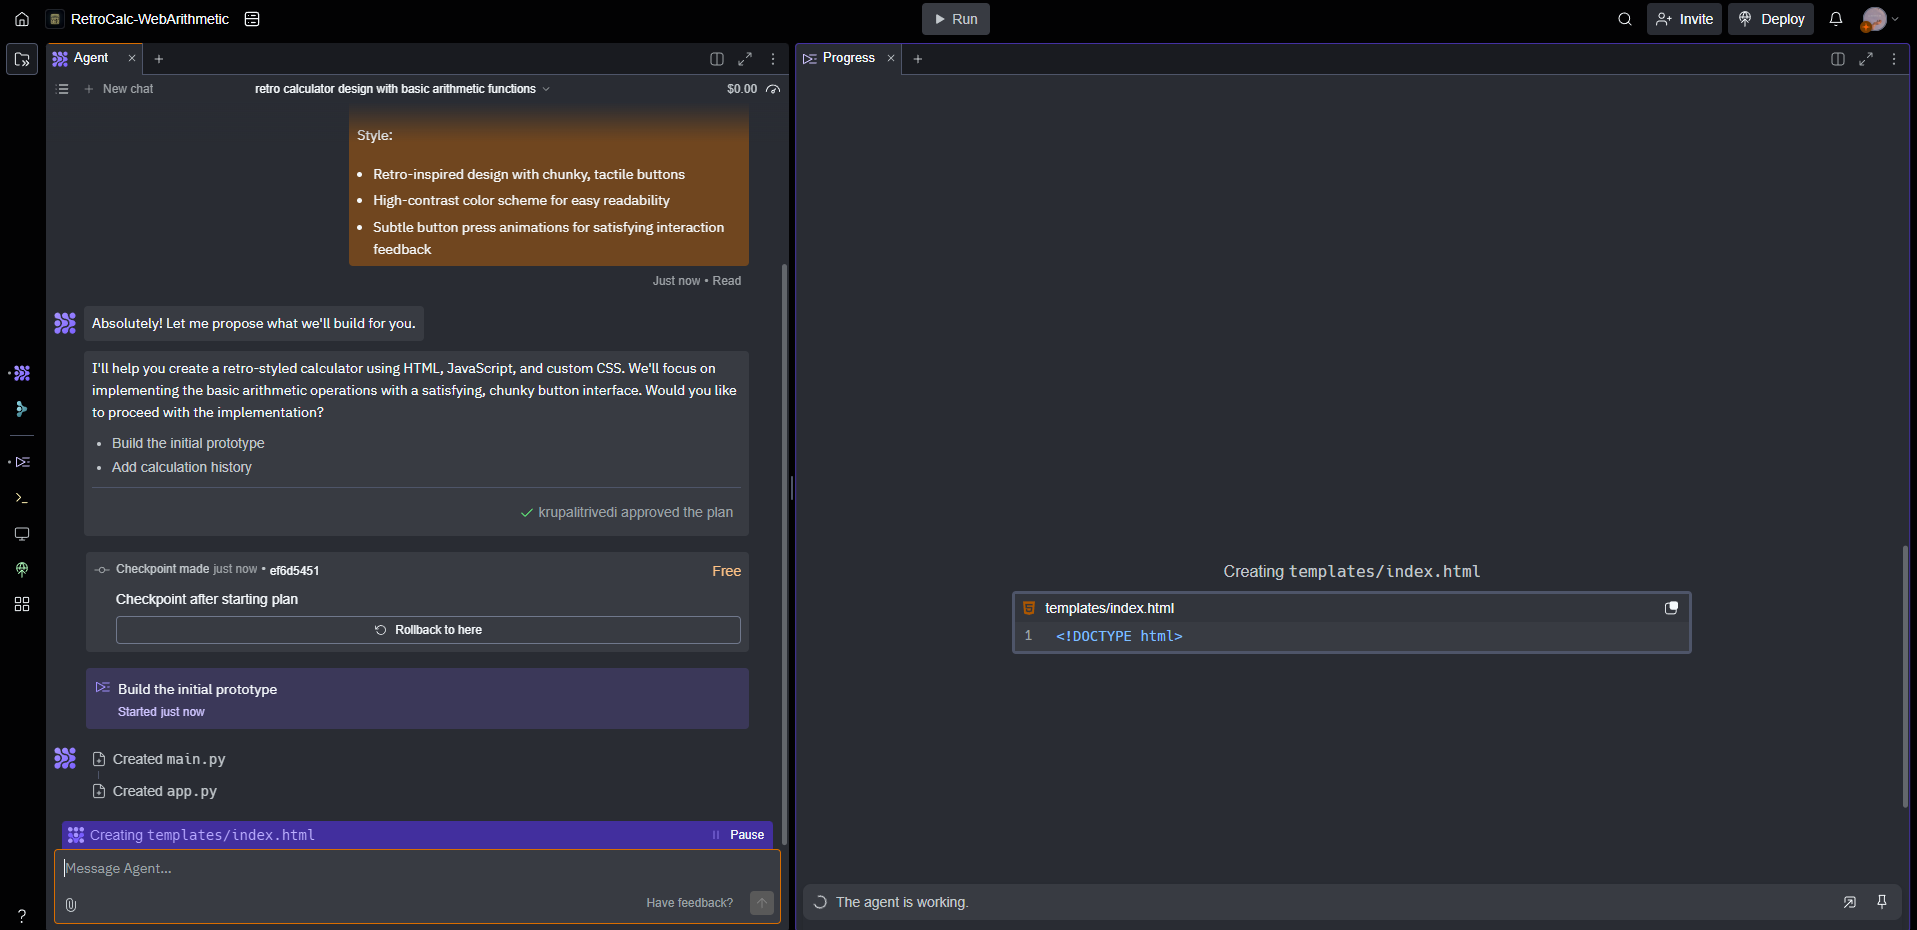Image resolution: width=1917 pixels, height=930 pixels.
Task: Open the Created app.py entry
Action: tap(155, 791)
